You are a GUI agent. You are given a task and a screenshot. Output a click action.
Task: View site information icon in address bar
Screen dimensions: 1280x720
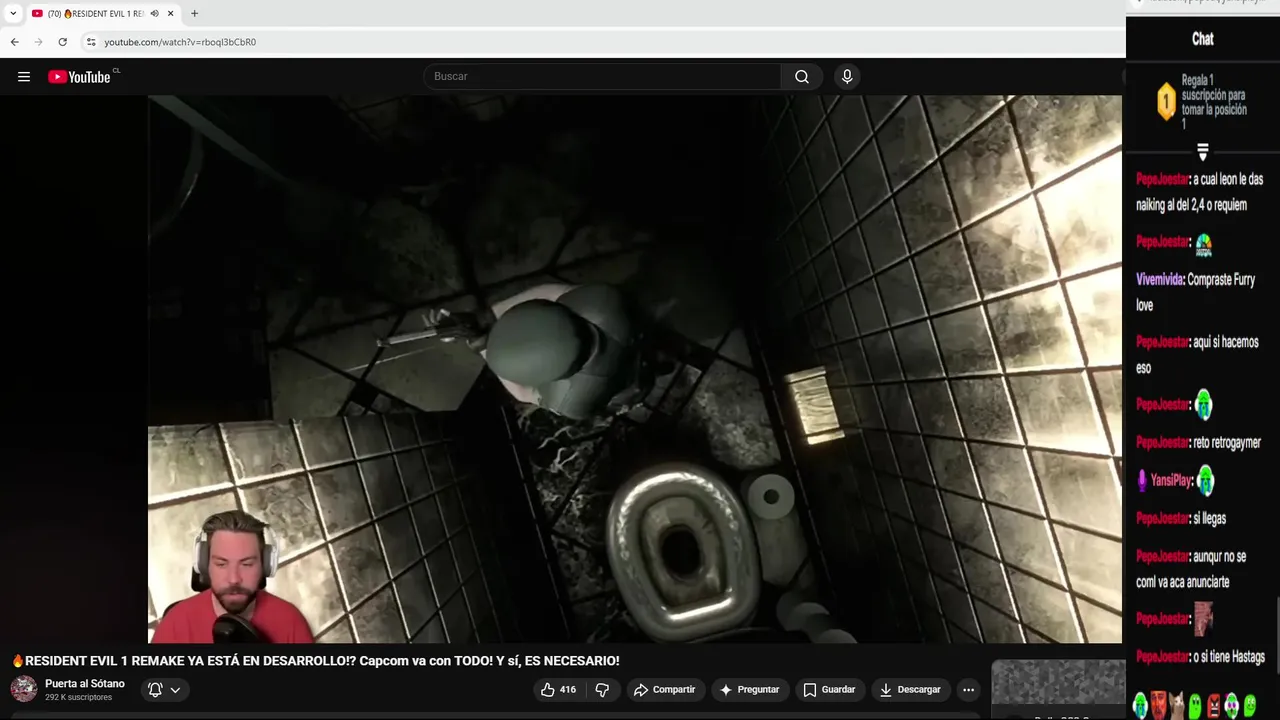91,42
